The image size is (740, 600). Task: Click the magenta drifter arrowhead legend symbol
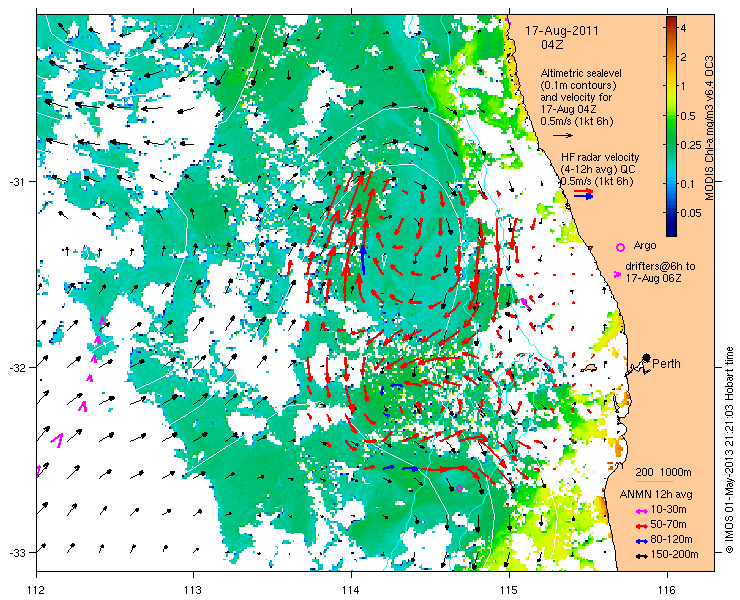click(x=617, y=274)
